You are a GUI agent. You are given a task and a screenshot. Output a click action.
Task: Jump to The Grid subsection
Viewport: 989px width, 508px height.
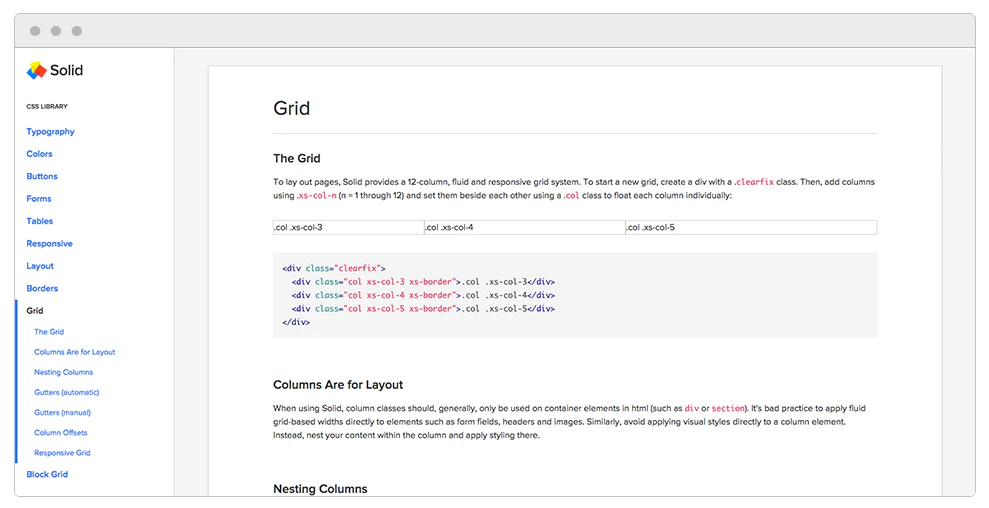tap(49, 332)
